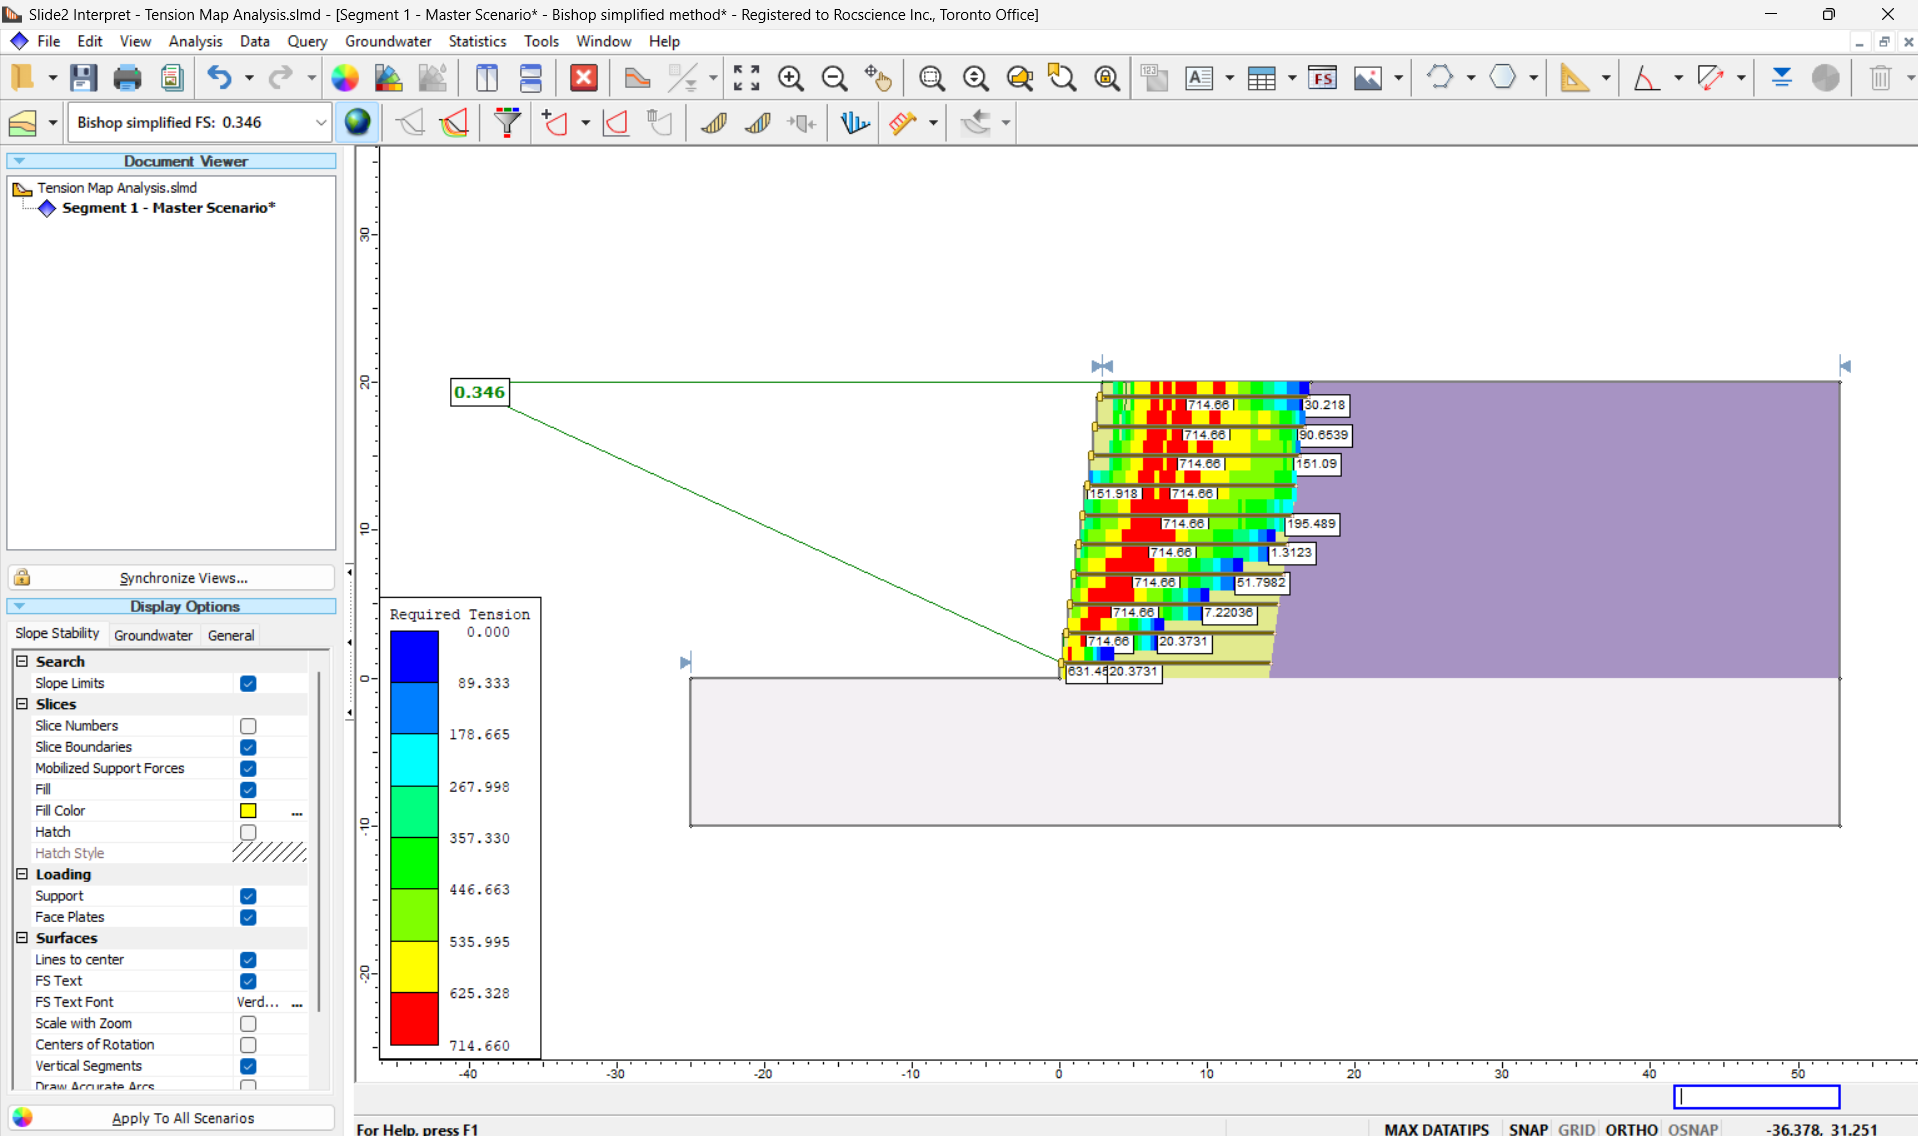Click Apply To All Scenarios button

click(x=172, y=1118)
